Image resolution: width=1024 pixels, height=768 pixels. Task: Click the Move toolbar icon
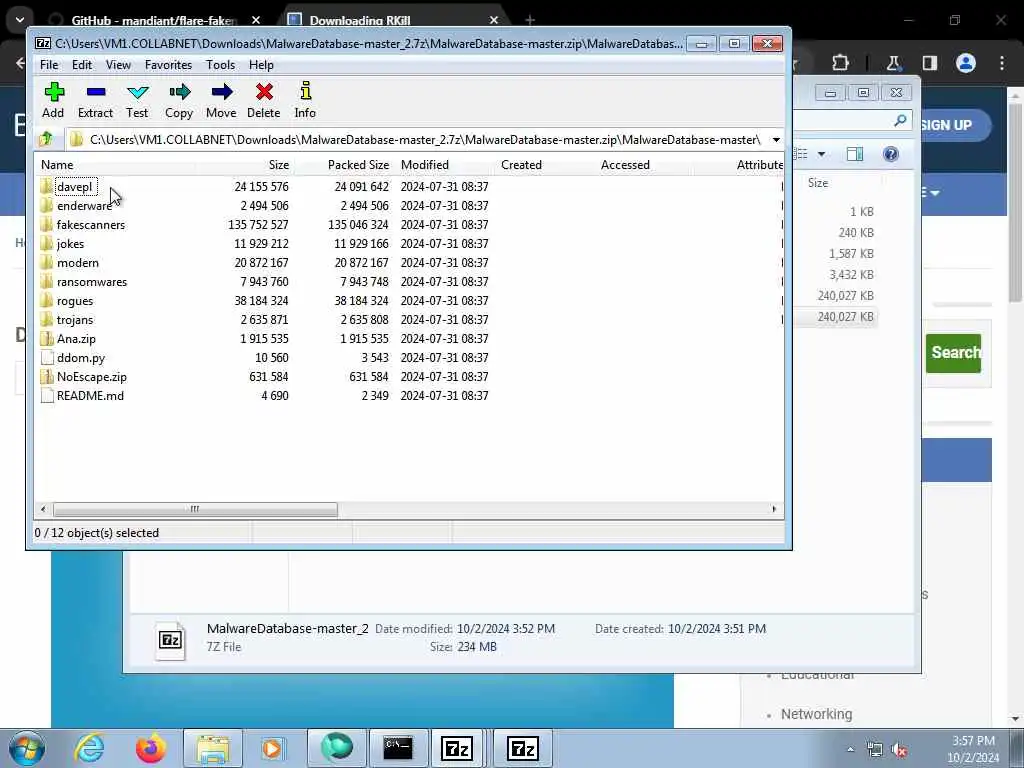click(221, 92)
